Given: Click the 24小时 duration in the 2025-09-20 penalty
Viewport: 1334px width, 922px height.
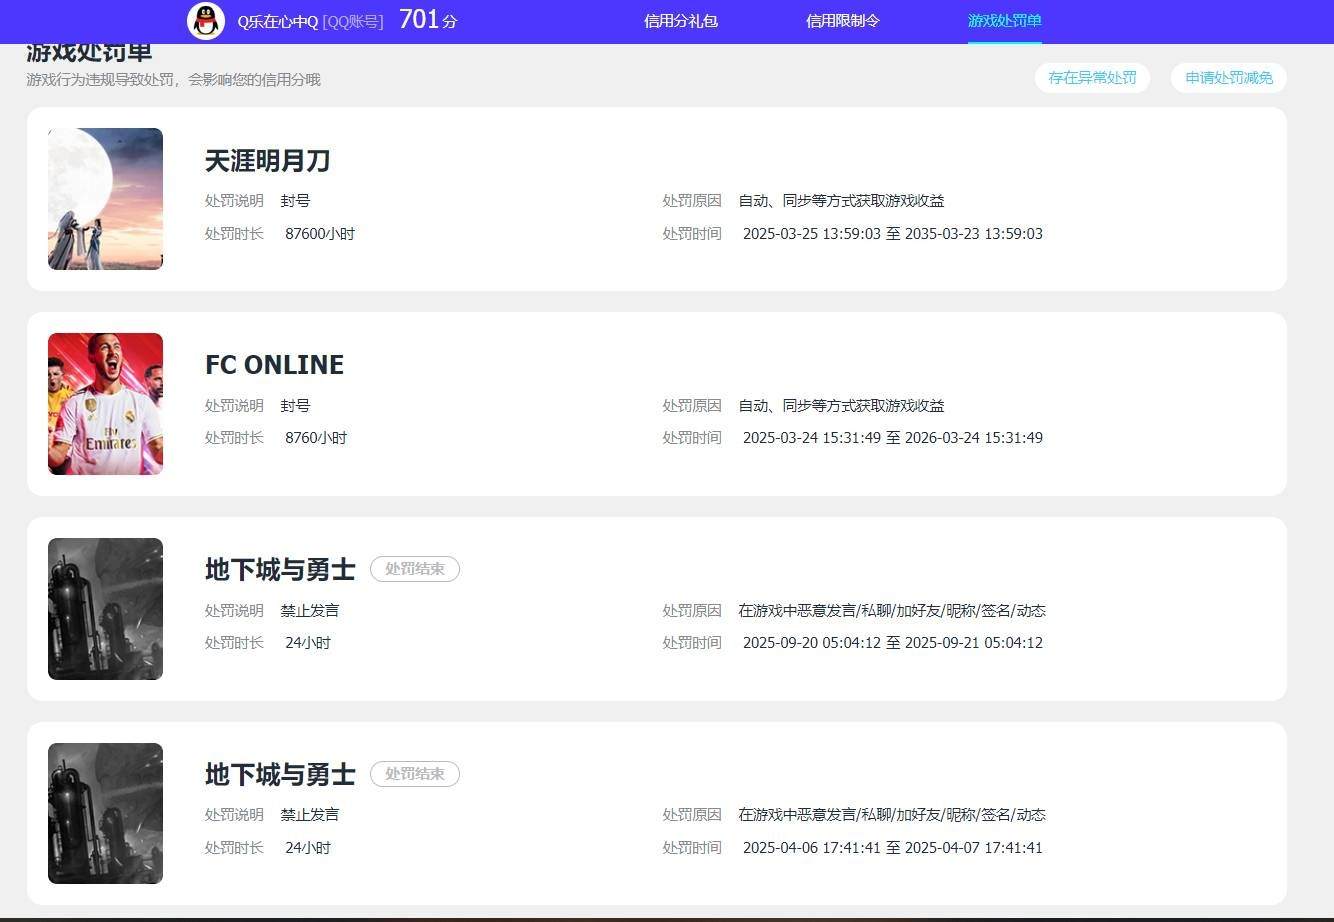Looking at the screenshot, I should tap(308, 643).
